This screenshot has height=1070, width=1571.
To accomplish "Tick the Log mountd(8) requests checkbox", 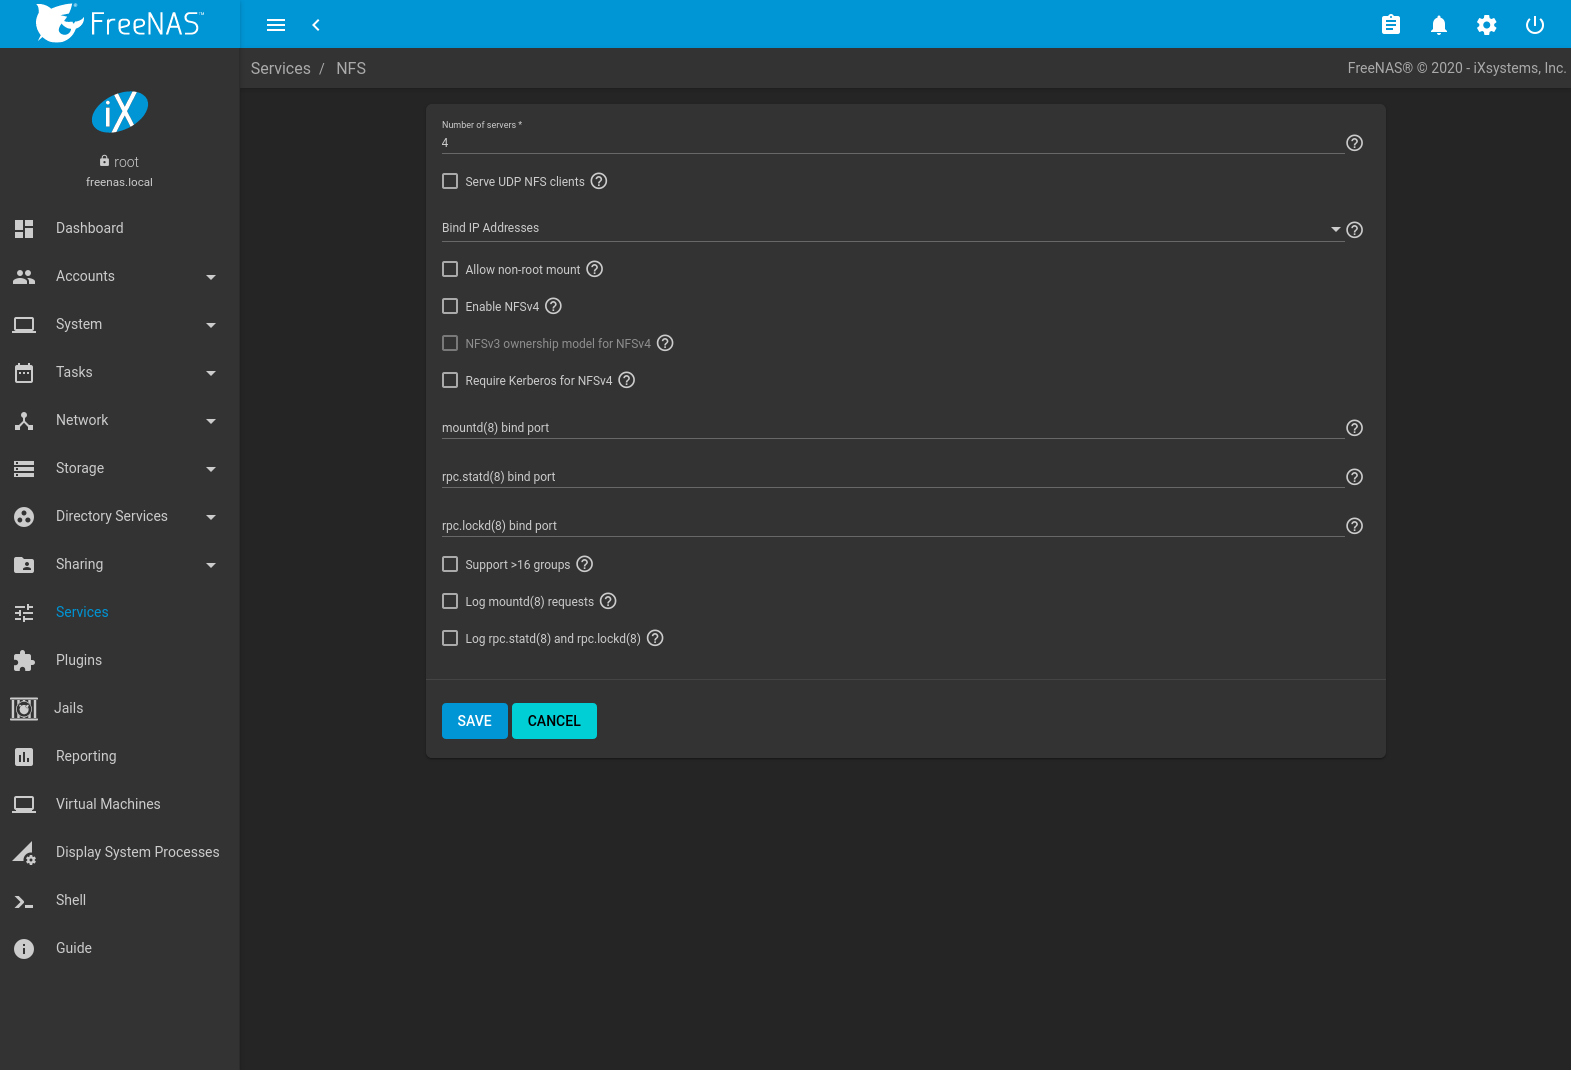I will point(450,601).
